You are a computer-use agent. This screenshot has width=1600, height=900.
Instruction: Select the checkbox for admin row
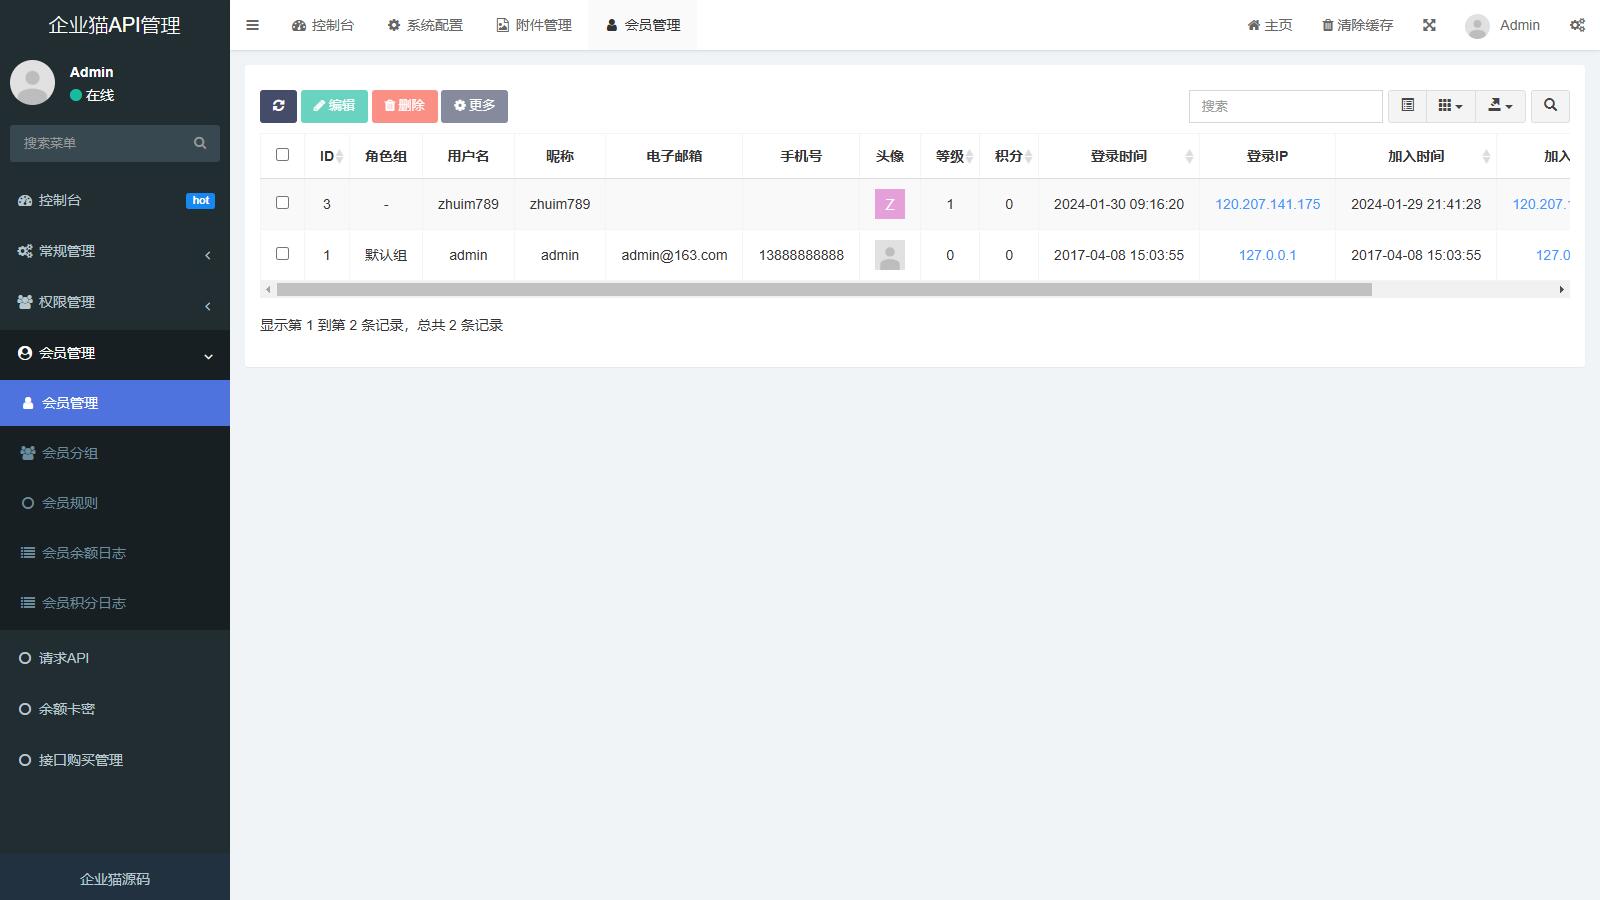pyautogui.click(x=282, y=254)
